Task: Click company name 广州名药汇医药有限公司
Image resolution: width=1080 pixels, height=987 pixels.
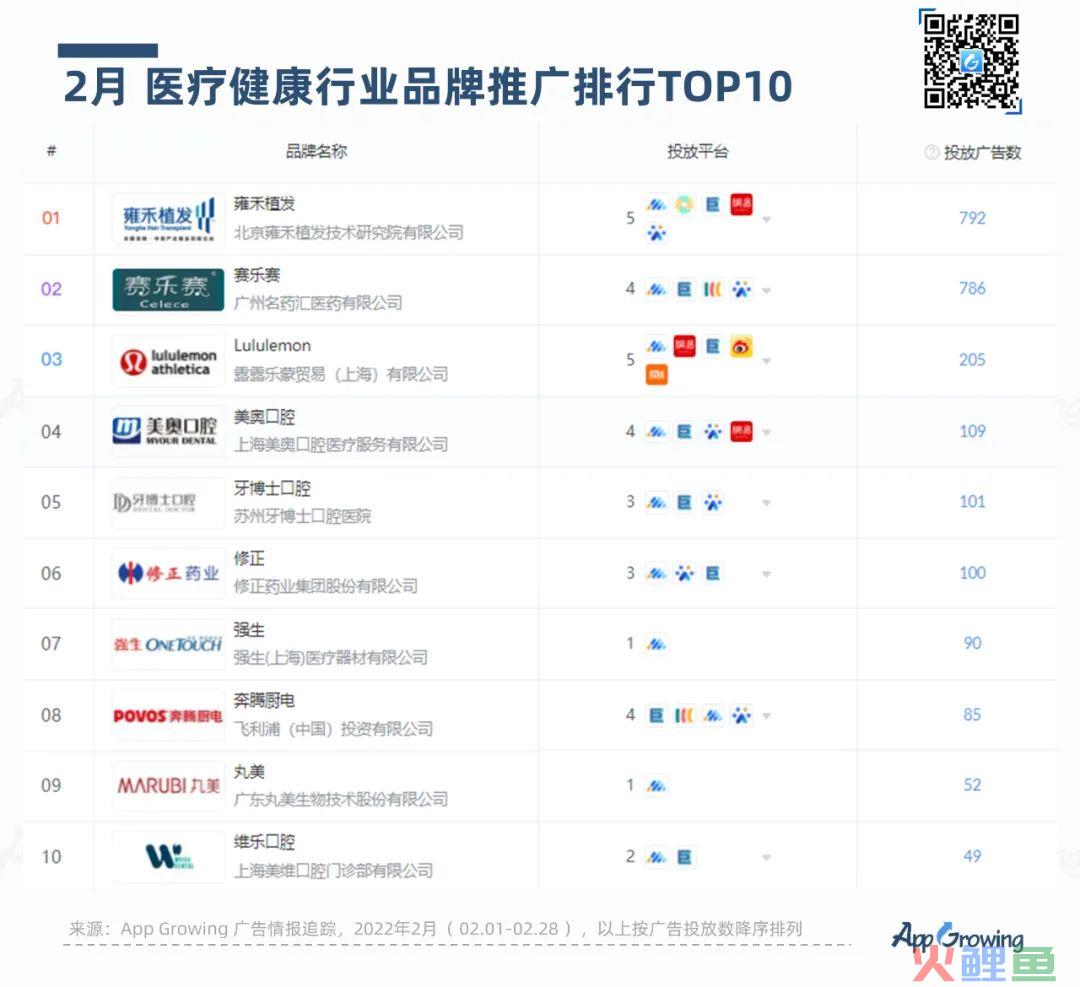Action: [x=318, y=303]
